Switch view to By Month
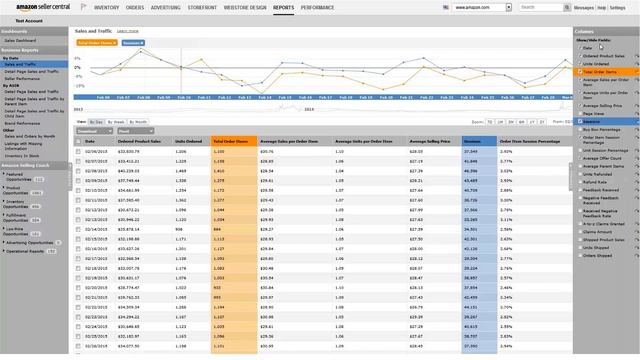640x360 pixels. (x=138, y=122)
